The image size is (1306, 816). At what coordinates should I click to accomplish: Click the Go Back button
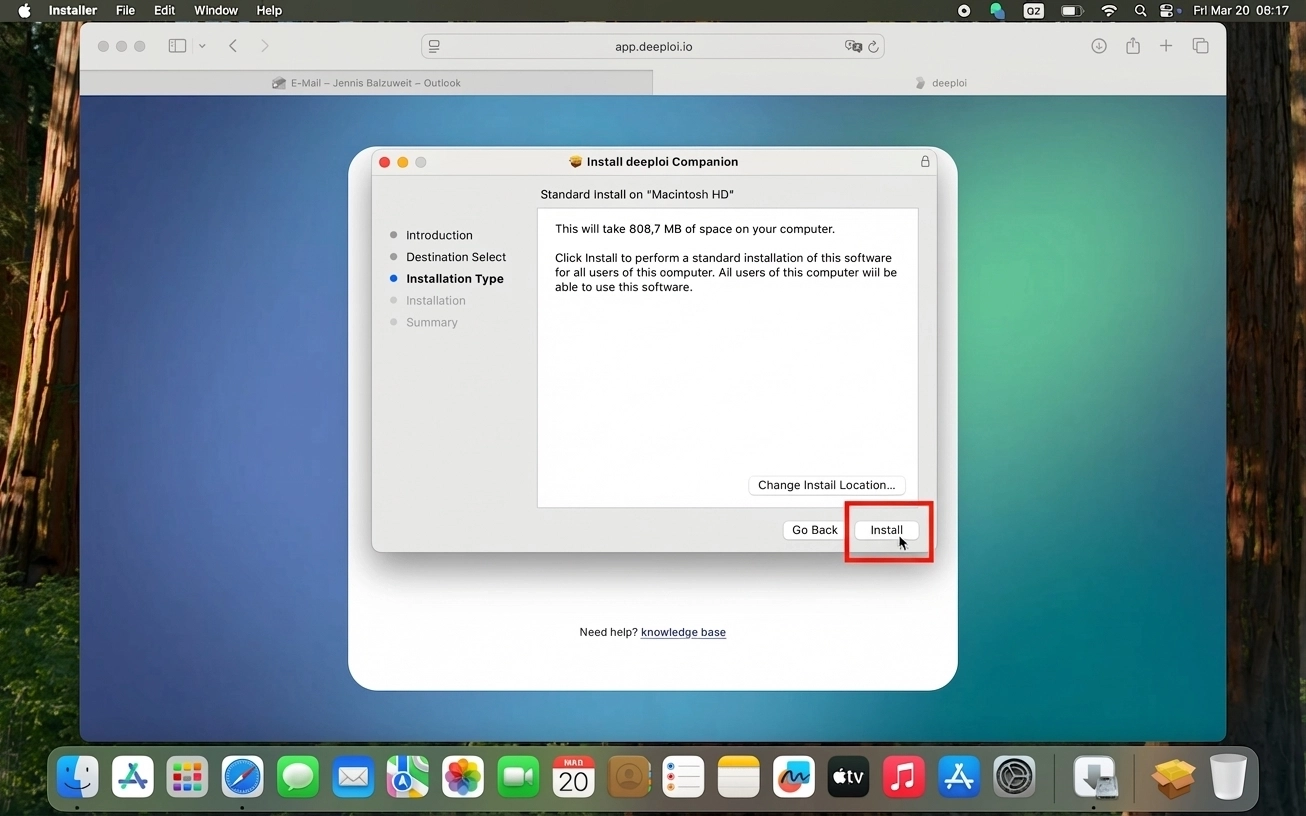pyautogui.click(x=815, y=530)
